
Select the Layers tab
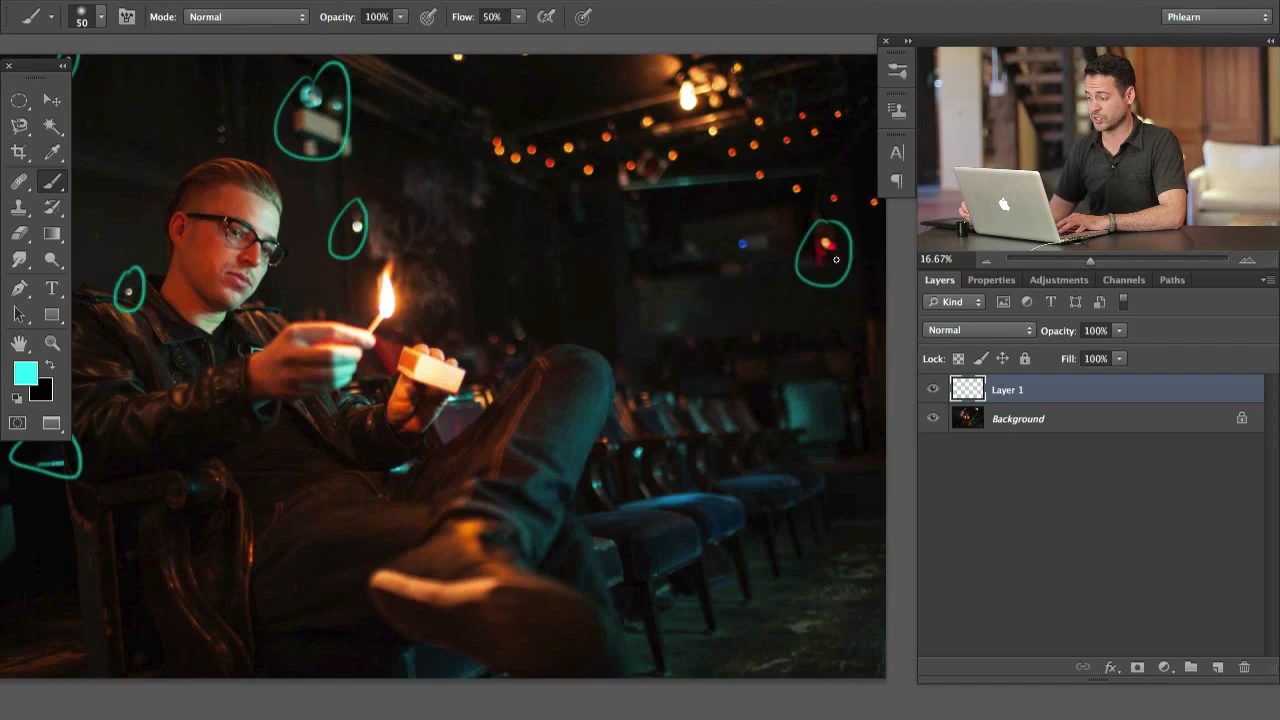click(939, 280)
